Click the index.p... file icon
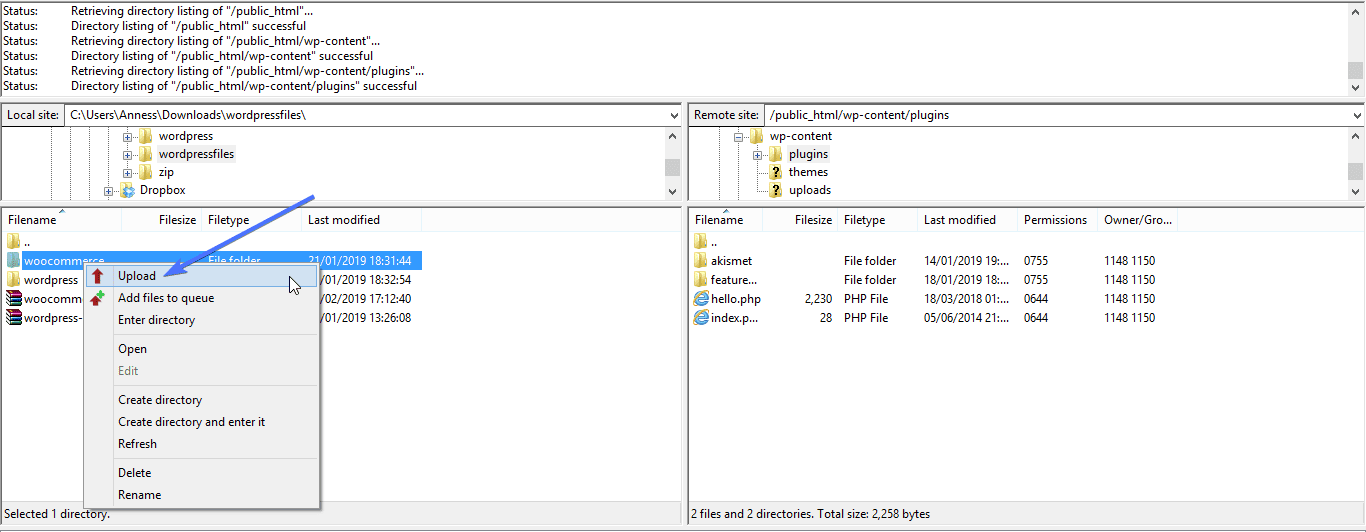 pos(701,318)
